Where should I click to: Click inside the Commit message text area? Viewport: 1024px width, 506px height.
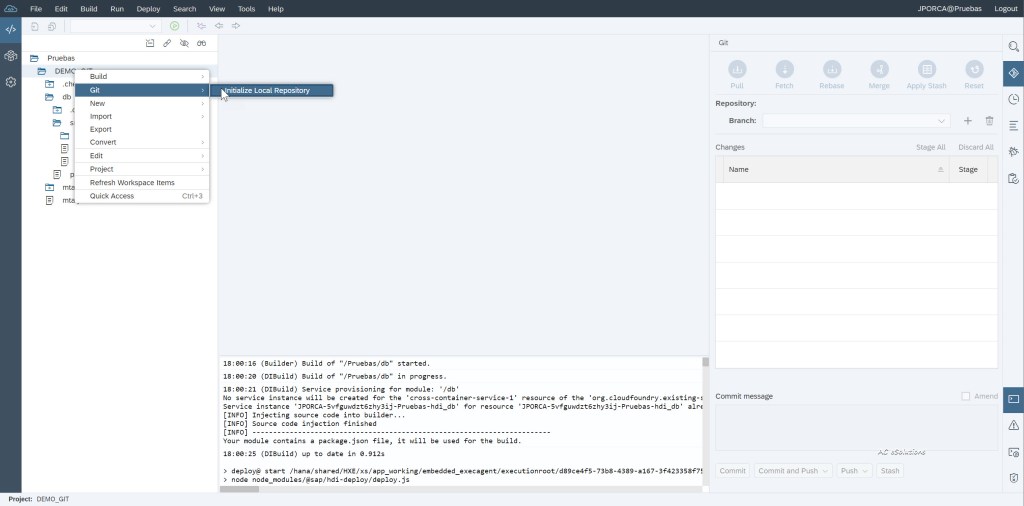856,427
